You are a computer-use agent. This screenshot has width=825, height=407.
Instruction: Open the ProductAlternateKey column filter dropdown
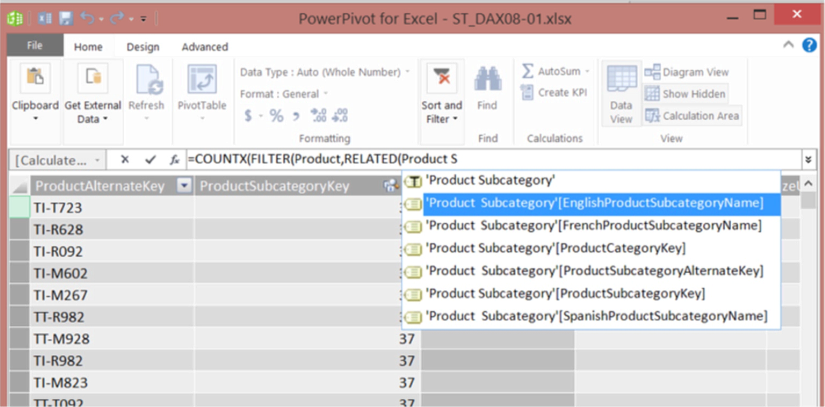click(x=183, y=186)
